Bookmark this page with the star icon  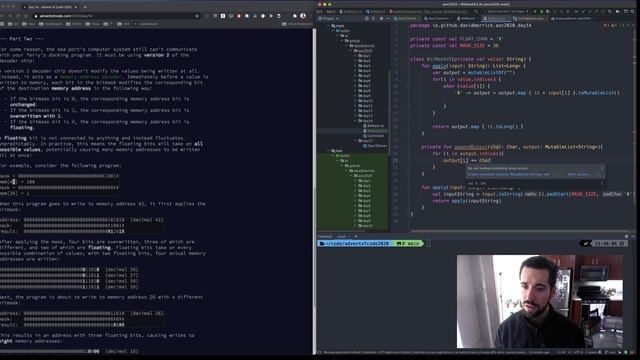point(197,16)
